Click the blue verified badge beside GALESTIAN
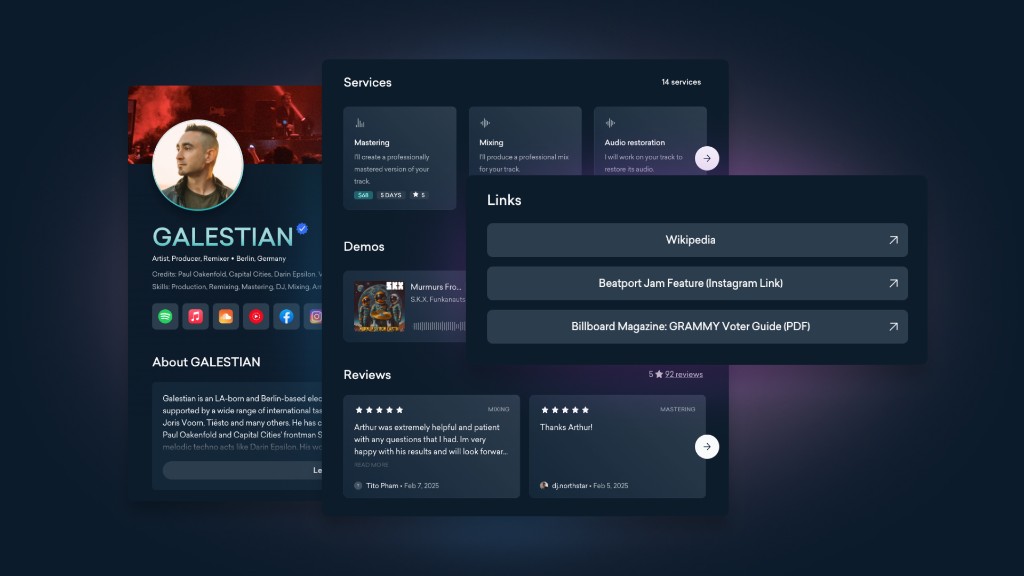 click(302, 229)
